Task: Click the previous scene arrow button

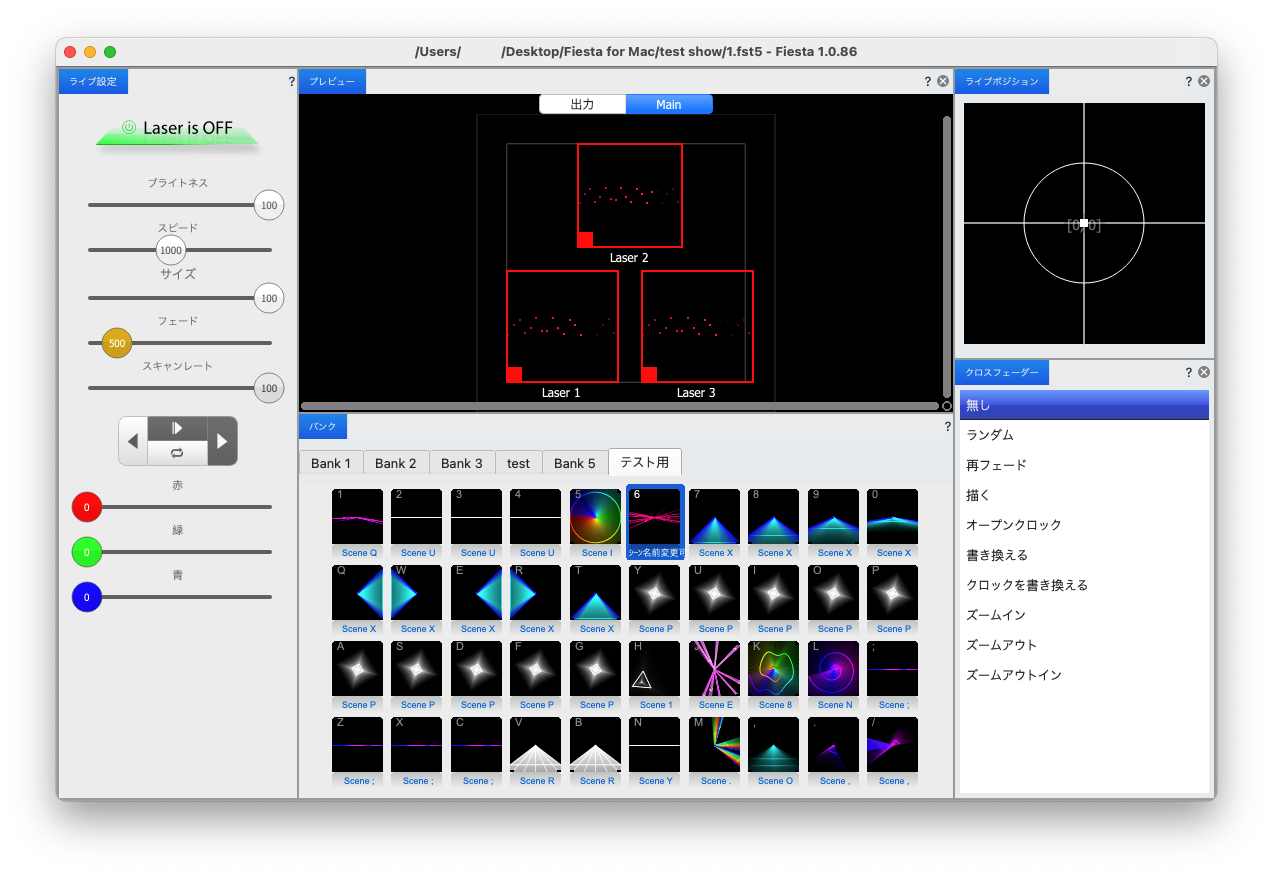Action: point(133,441)
